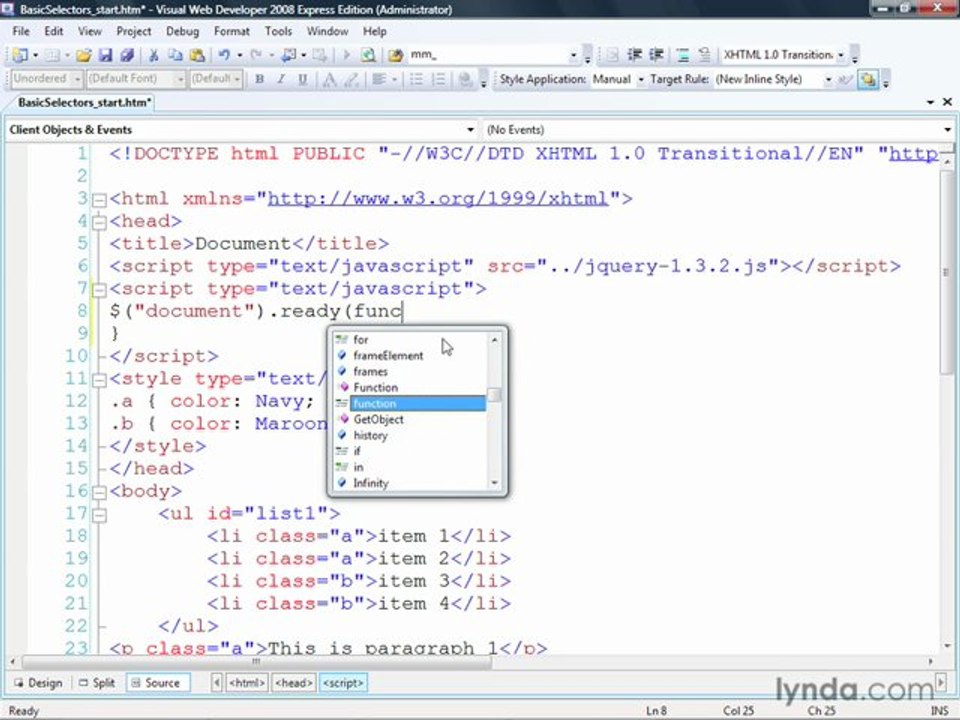Open the Target Rule New Inline Style dropdown
The width and height of the screenshot is (960, 720).
coord(828,80)
